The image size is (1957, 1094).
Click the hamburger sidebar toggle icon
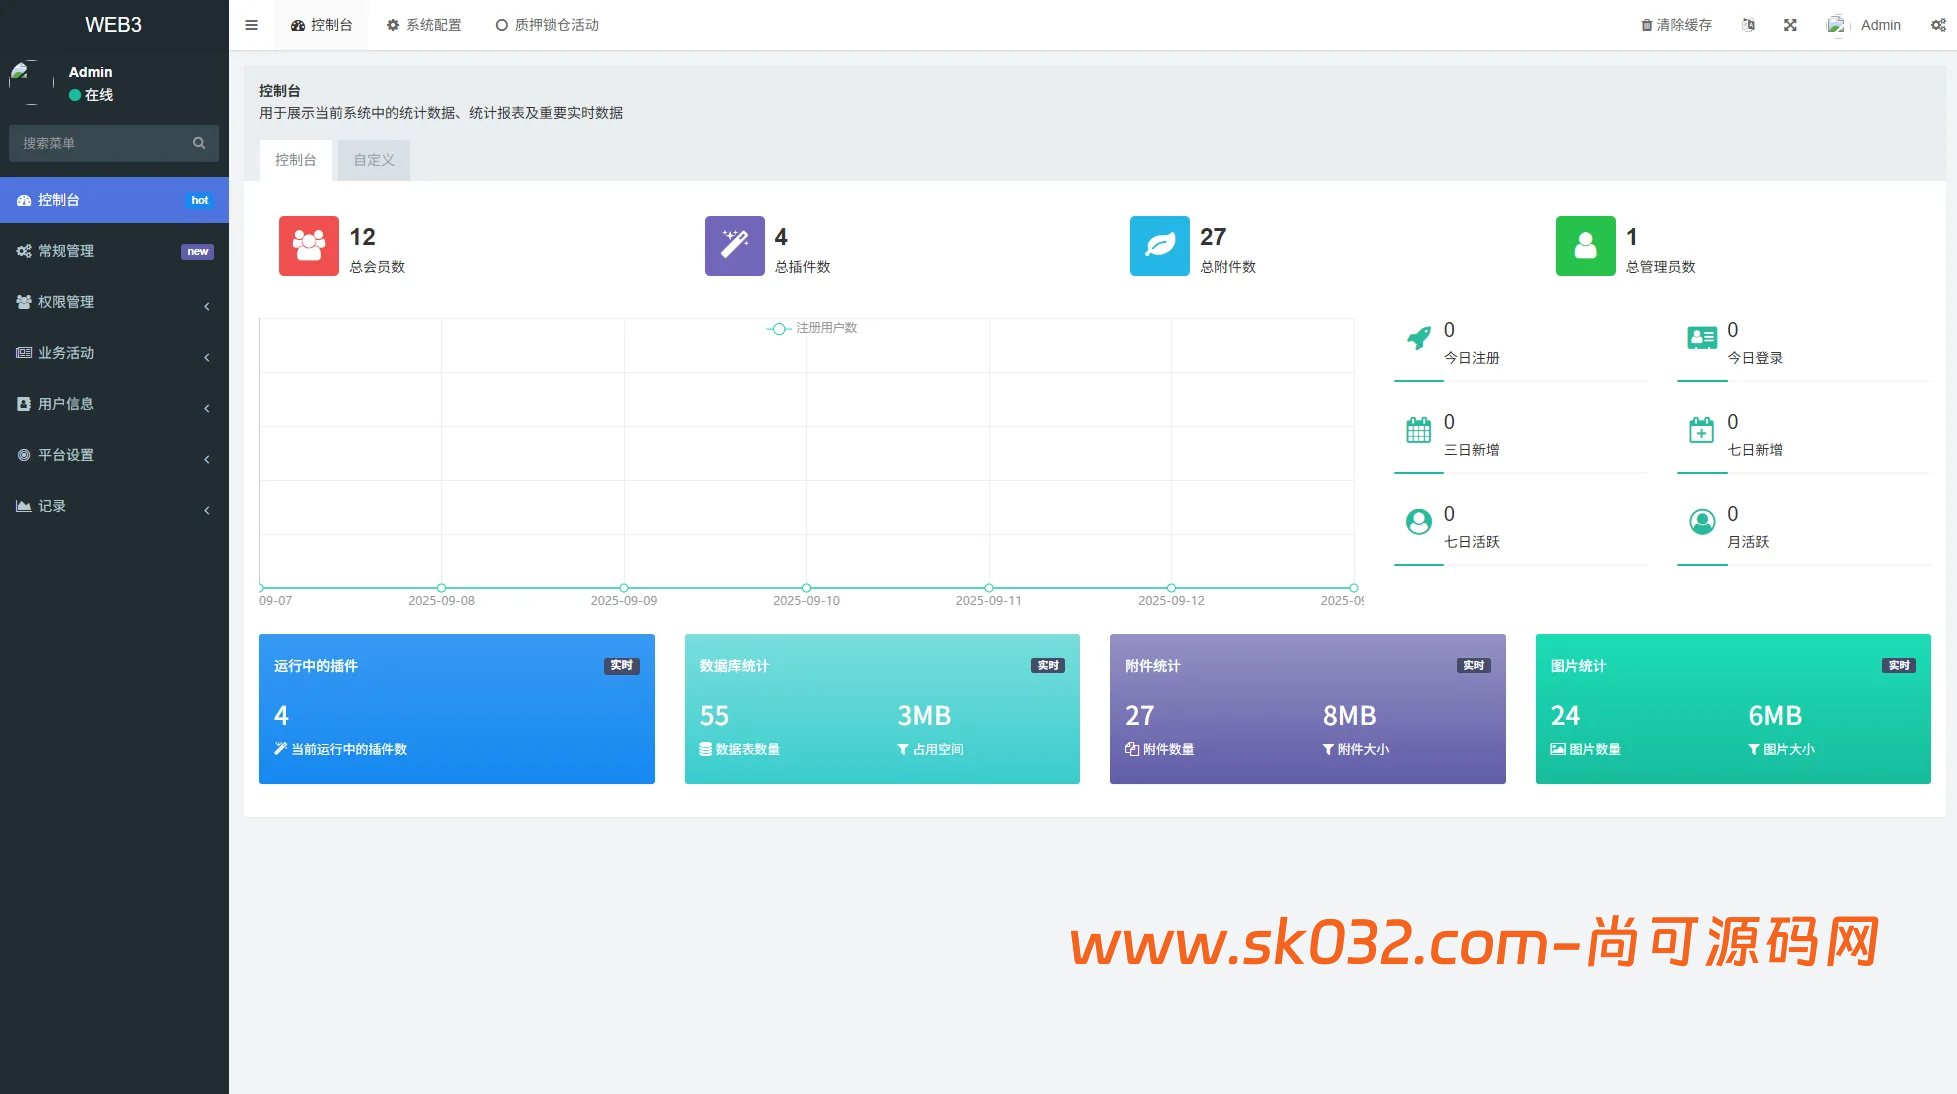pyautogui.click(x=251, y=25)
